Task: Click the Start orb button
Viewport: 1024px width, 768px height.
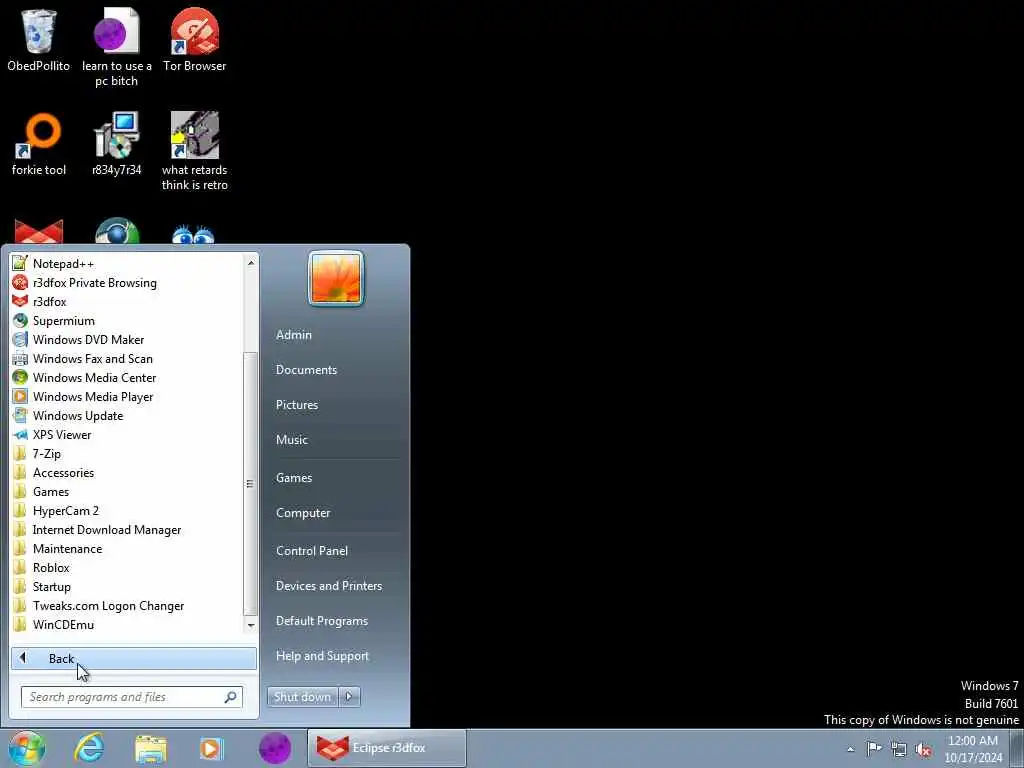Action: click(27, 748)
